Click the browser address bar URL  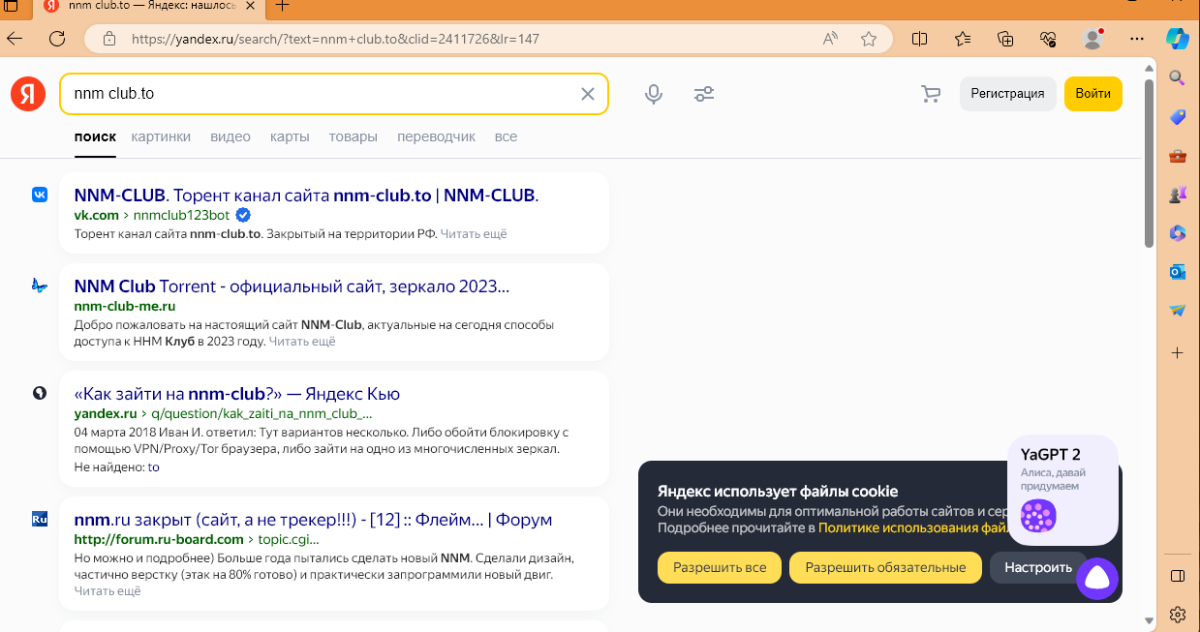click(335, 39)
